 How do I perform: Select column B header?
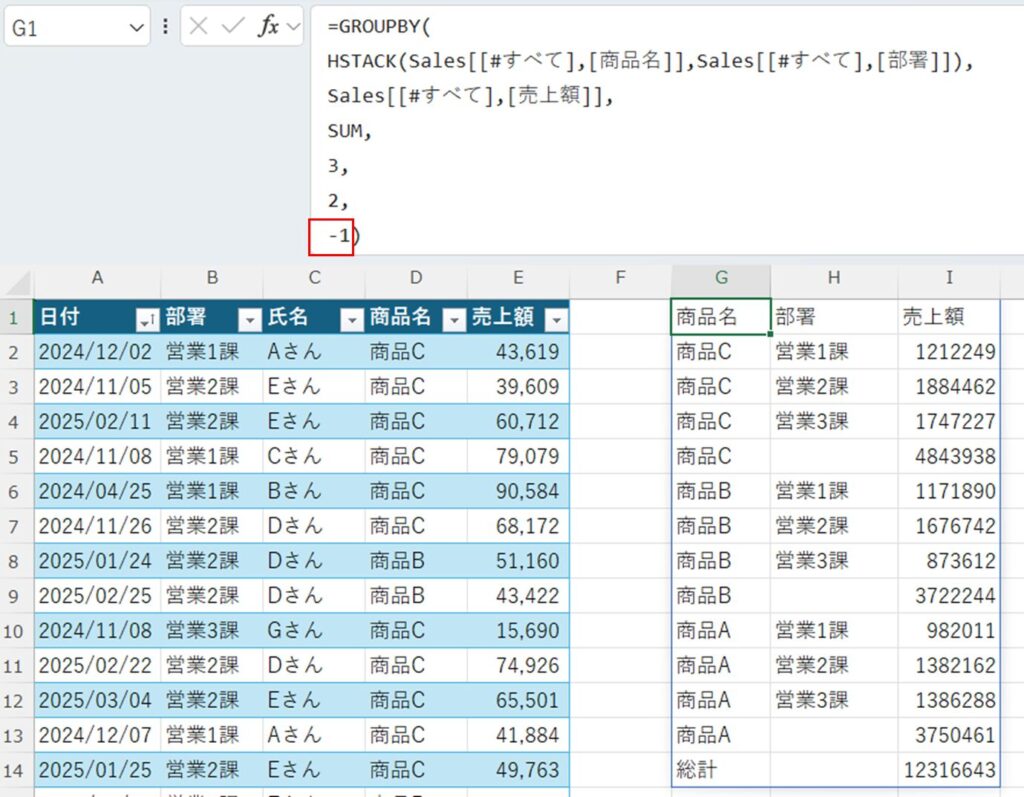point(212,278)
